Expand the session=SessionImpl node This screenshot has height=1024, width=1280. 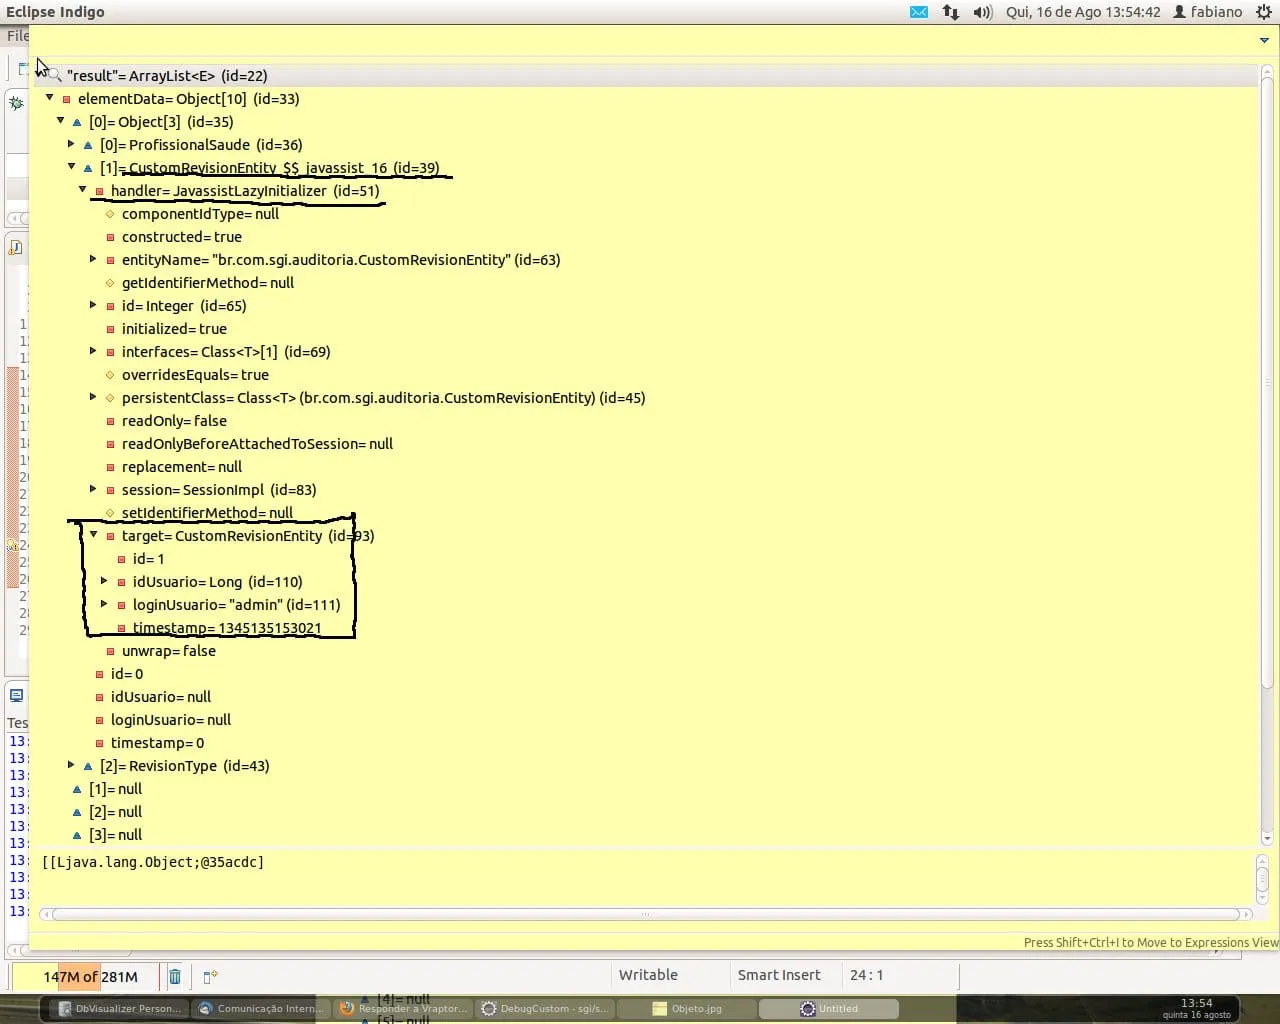click(x=93, y=489)
